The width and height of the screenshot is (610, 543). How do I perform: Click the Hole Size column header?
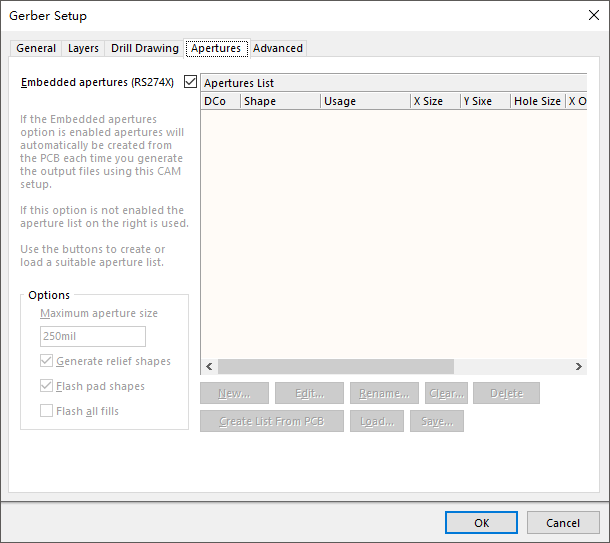pos(537,101)
